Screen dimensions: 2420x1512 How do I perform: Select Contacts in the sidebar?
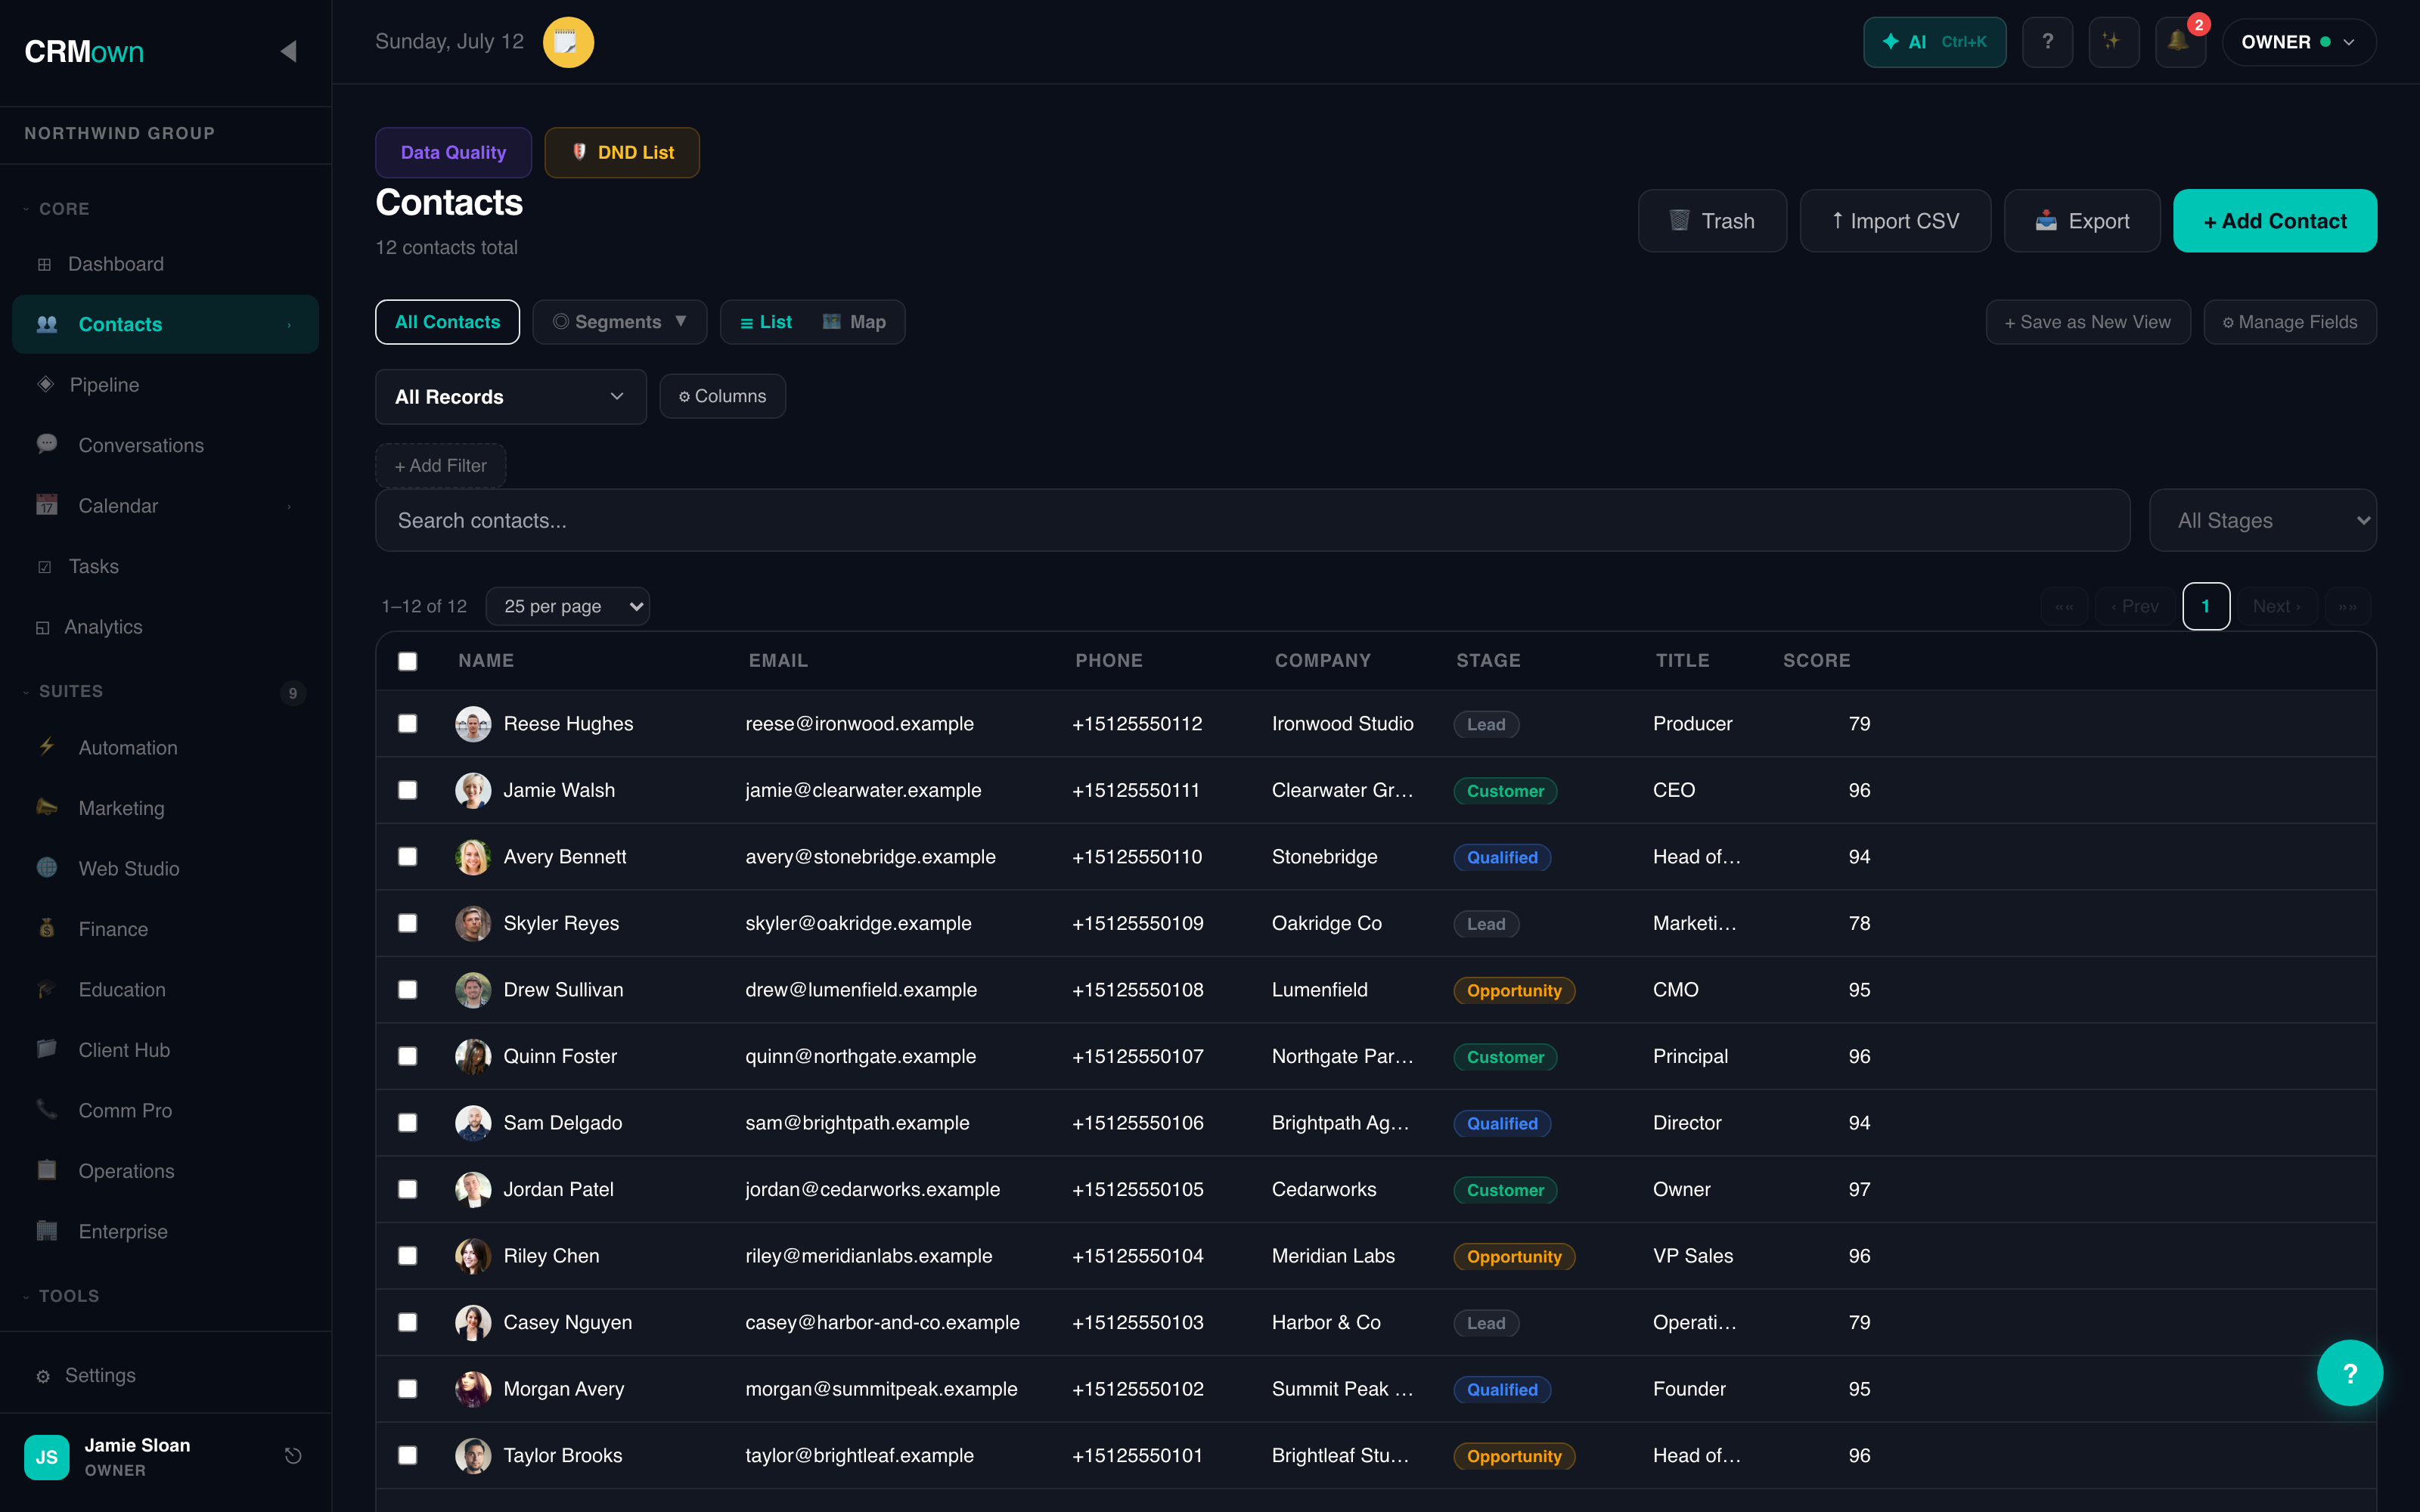pos(165,324)
